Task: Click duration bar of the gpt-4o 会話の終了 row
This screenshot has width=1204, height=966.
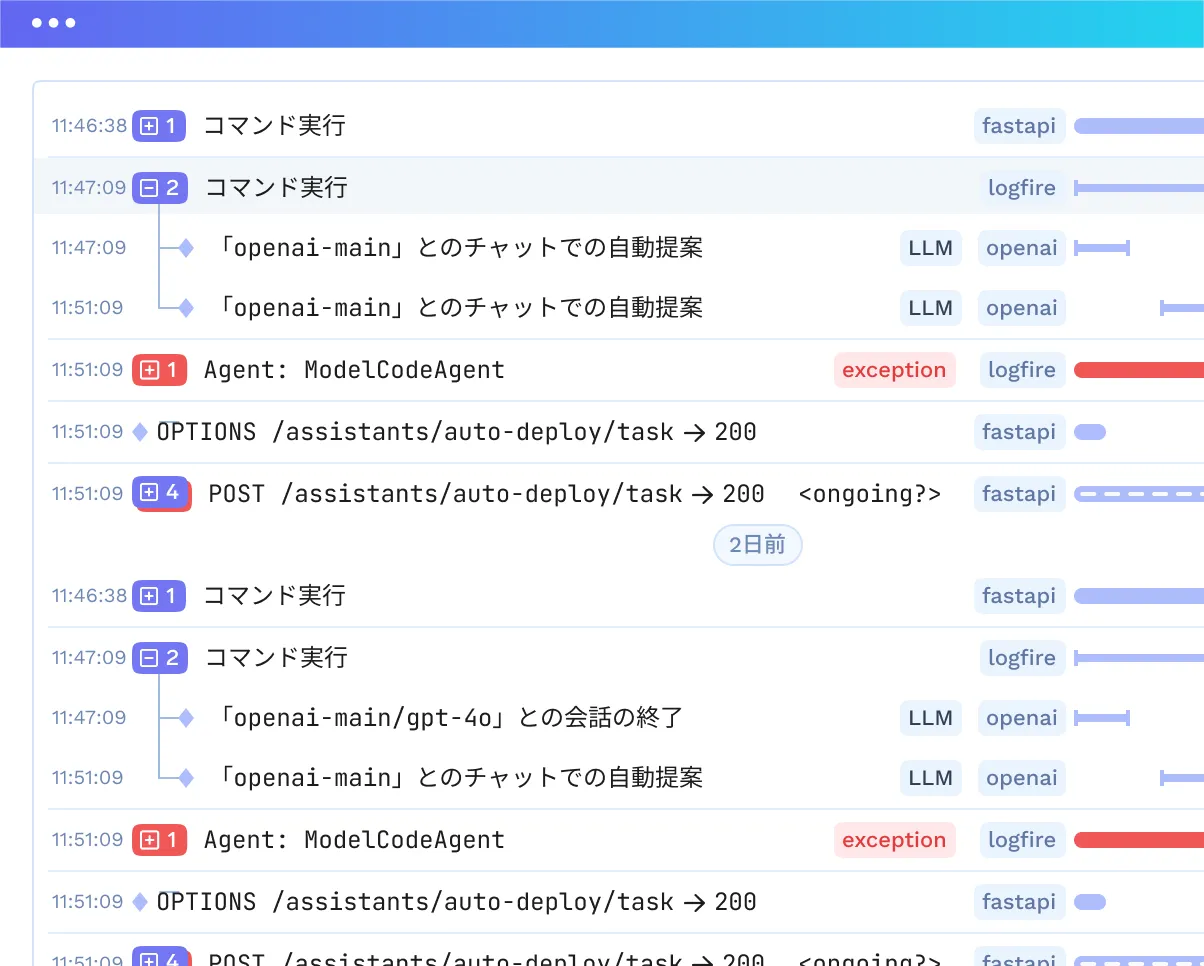Action: point(1102,718)
